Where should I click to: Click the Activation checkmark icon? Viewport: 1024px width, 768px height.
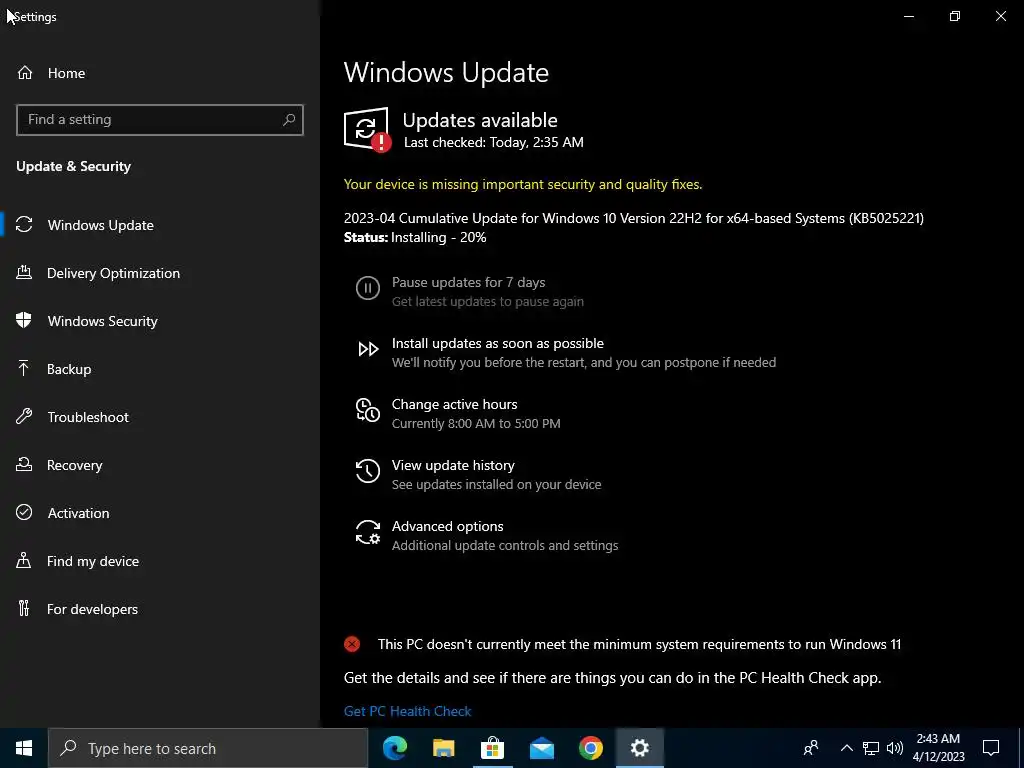point(24,512)
